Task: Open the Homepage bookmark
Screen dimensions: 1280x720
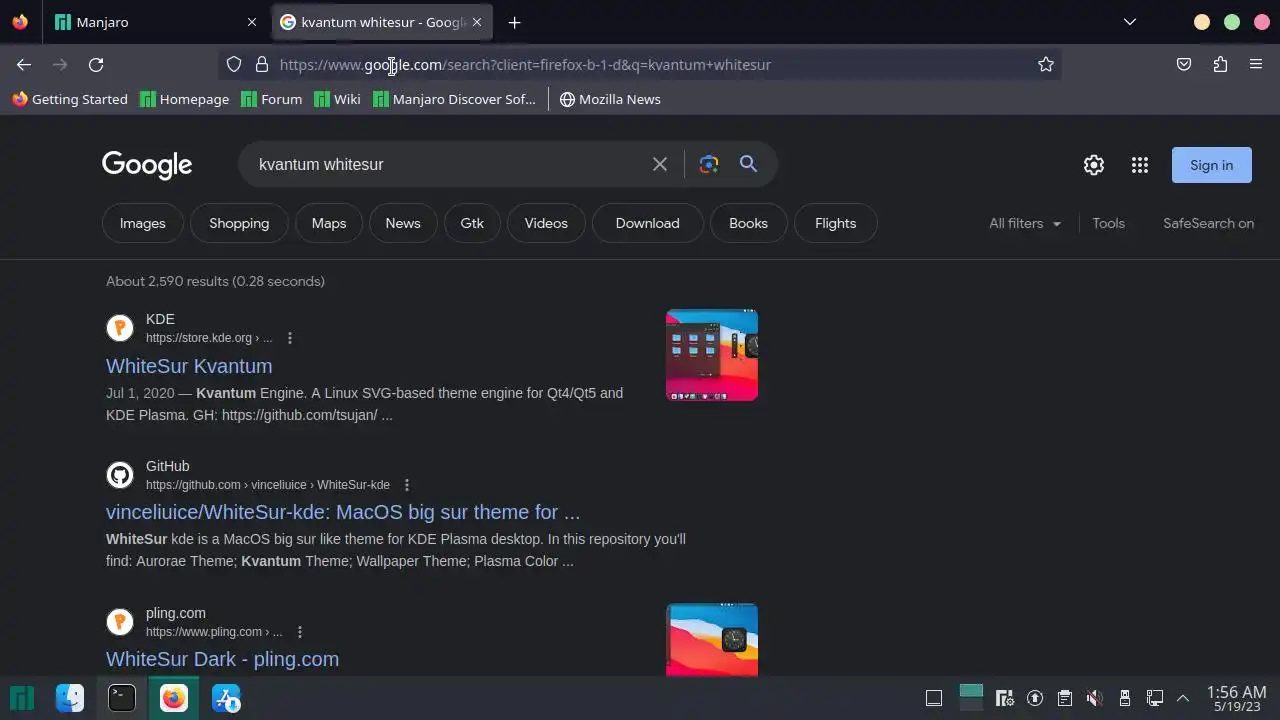Action: tap(185, 99)
